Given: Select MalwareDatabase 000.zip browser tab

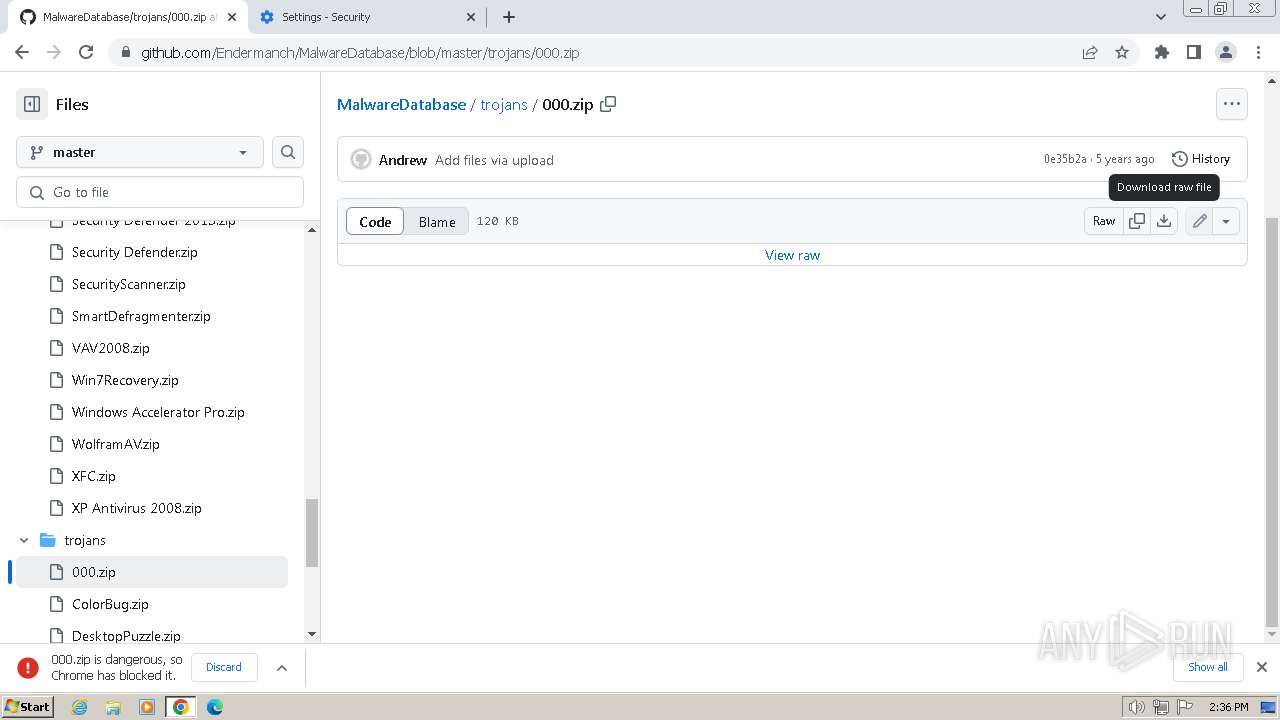Looking at the screenshot, I should (127, 17).
